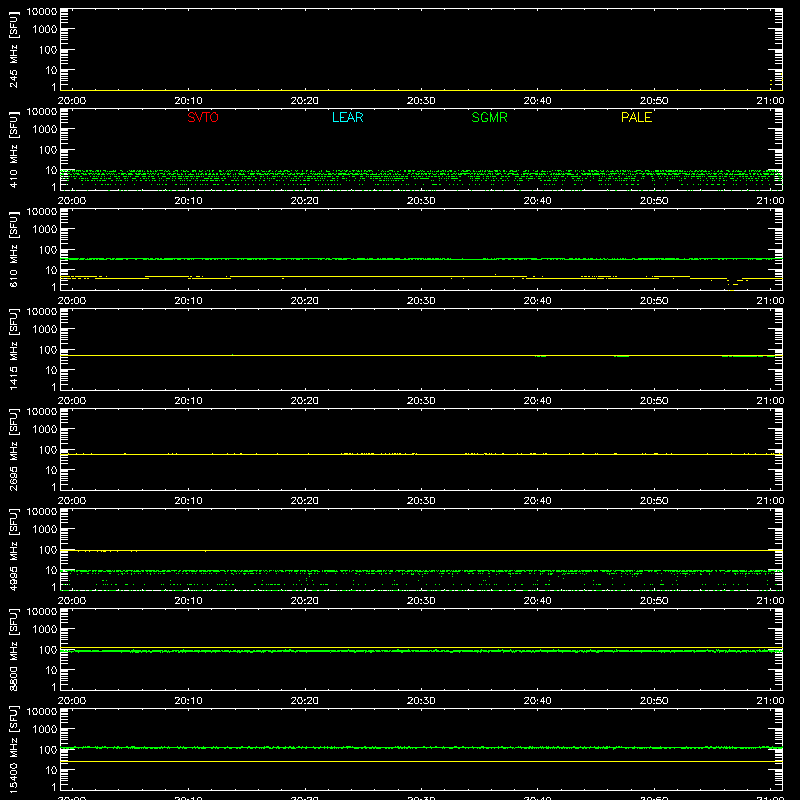Viewport: 800px width, 800px height.
Task: Click 20:10 time label under 2695 MHz panel
Action: coord(188,501)
